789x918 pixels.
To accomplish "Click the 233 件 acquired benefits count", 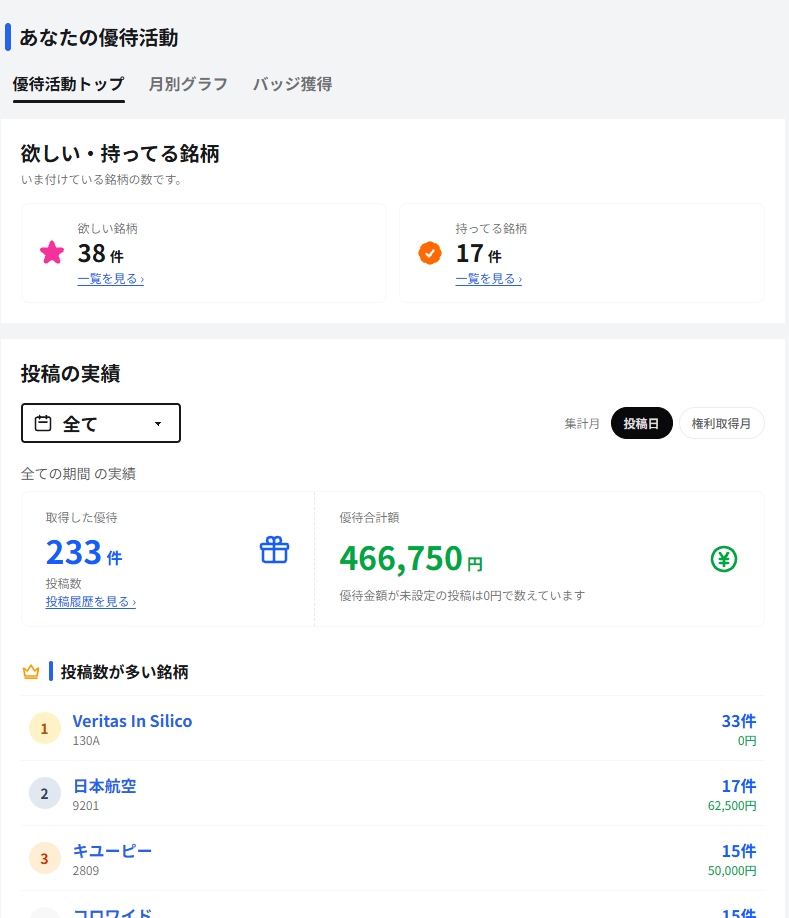I will click(84, 553).
